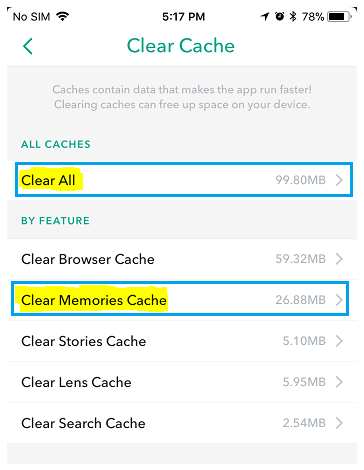Select Clear All caches option
This screenshot has height=470, width=364.
click(x=184, y=180)
